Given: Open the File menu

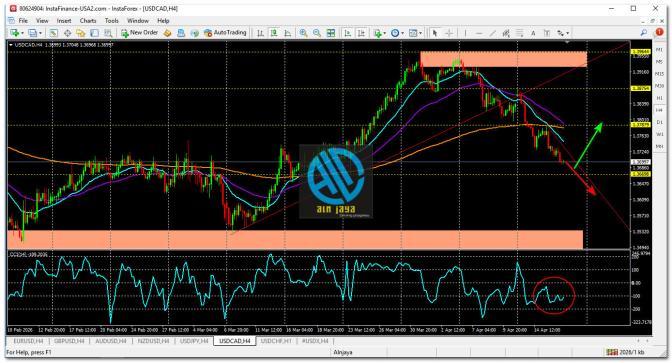Looking at the screenshot, I should point(23,21).
